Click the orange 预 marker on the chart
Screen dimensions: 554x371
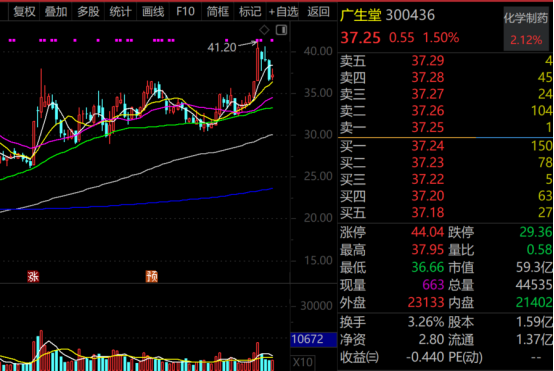152,276
